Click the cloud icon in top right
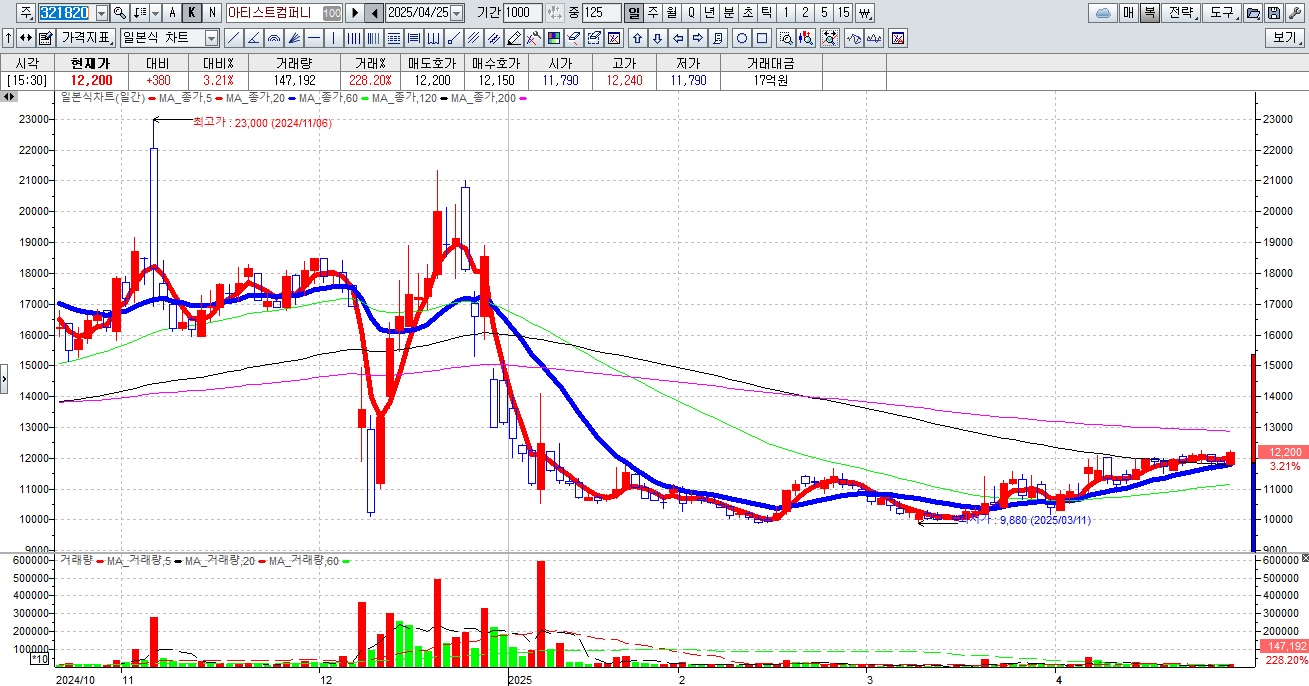This screenshot has height=686, width=1309. (1102, 13)
